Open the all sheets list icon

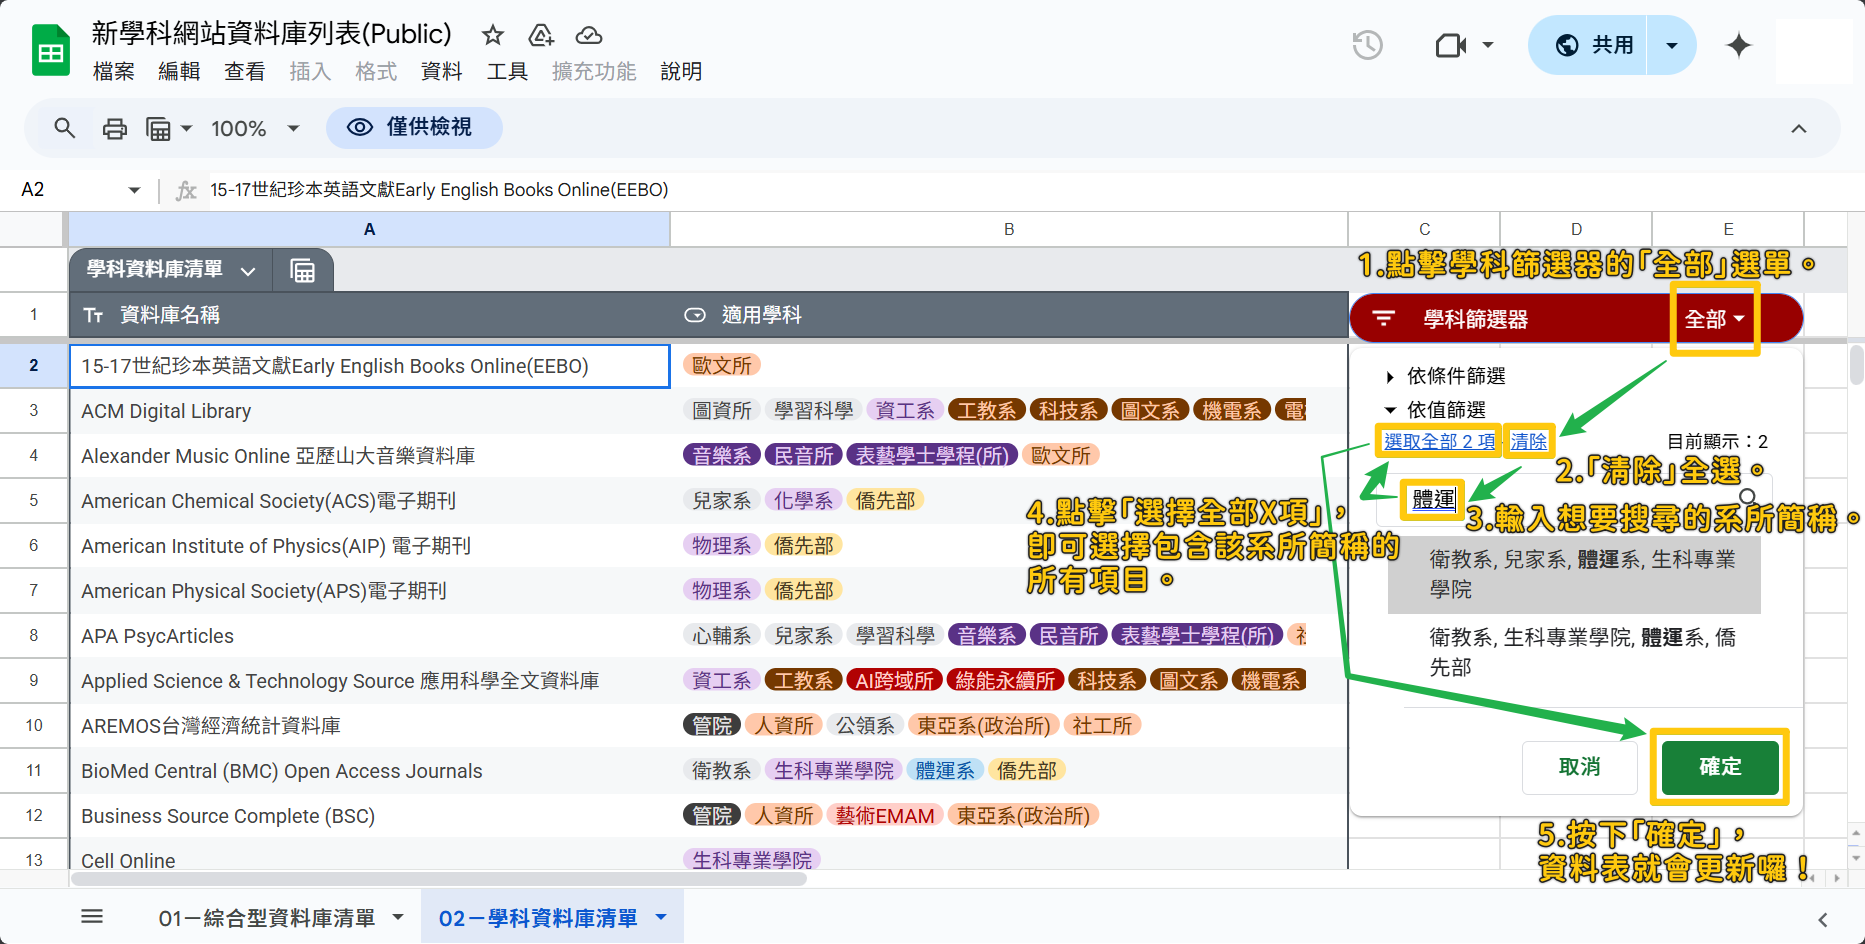point(92,916)
